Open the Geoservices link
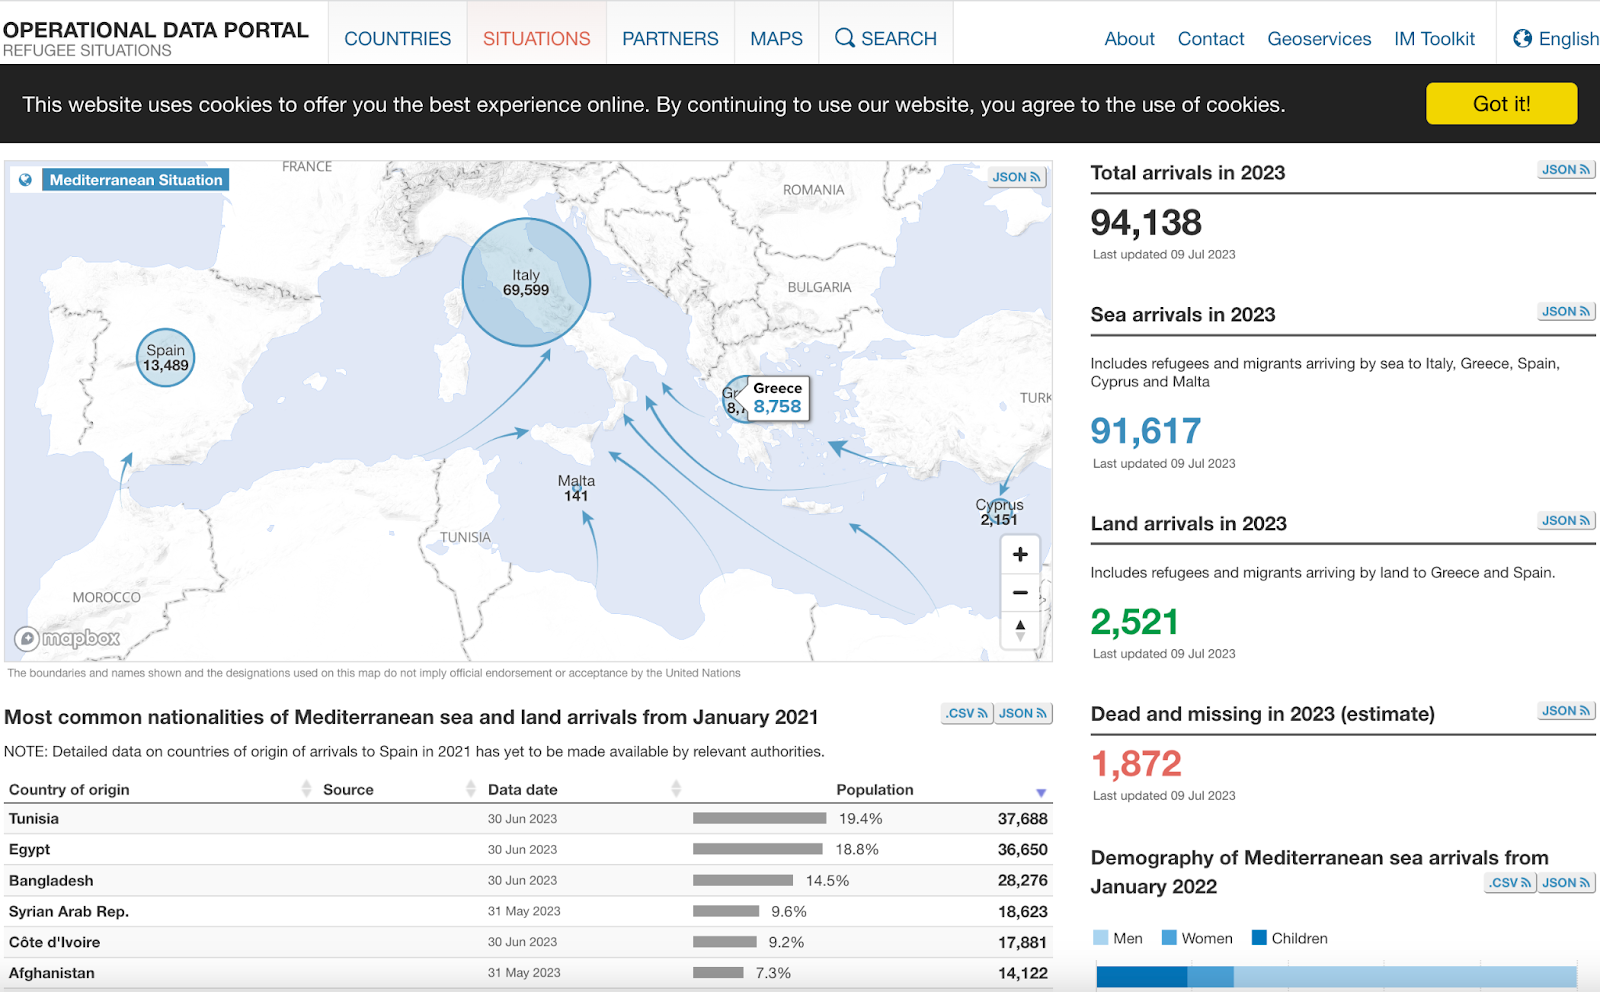The image size is (1600, 992). coord(1319,38)
